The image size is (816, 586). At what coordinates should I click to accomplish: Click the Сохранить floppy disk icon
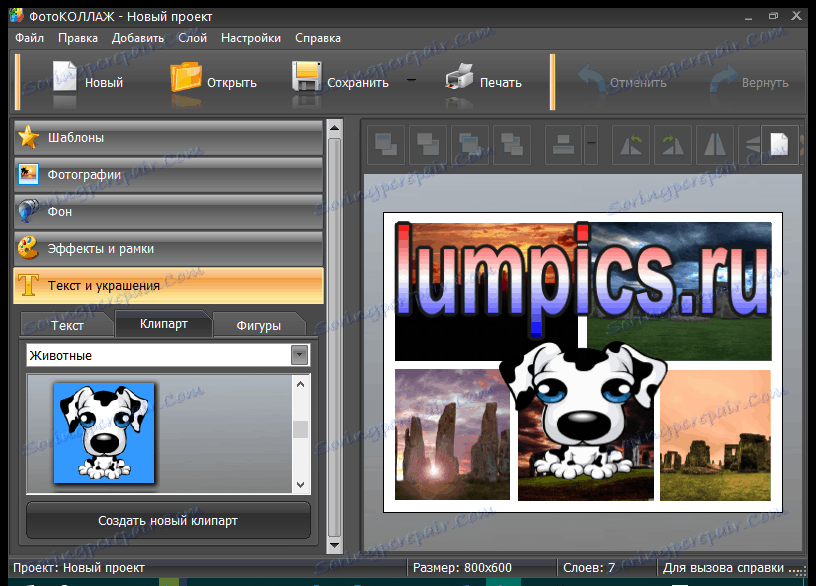307,77
